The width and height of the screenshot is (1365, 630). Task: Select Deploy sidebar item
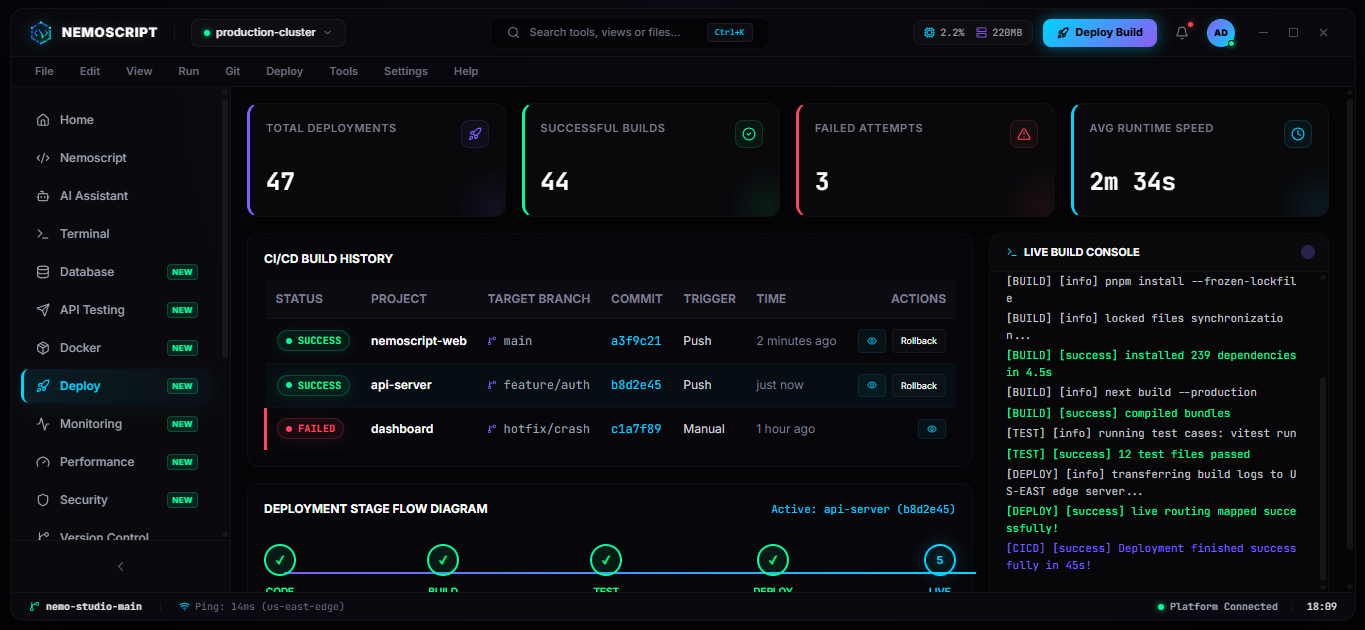[x=115, y=386]
